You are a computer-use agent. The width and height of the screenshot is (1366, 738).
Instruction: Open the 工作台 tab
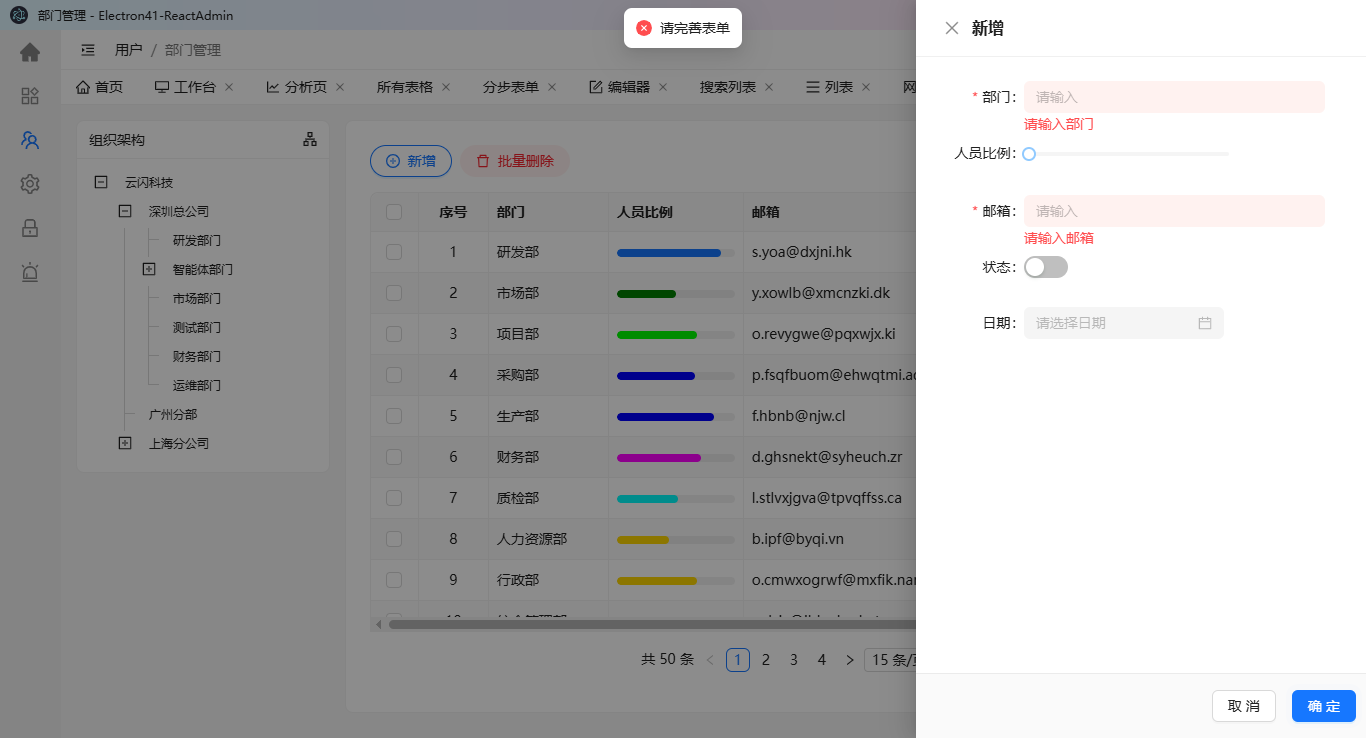[185, 87]
